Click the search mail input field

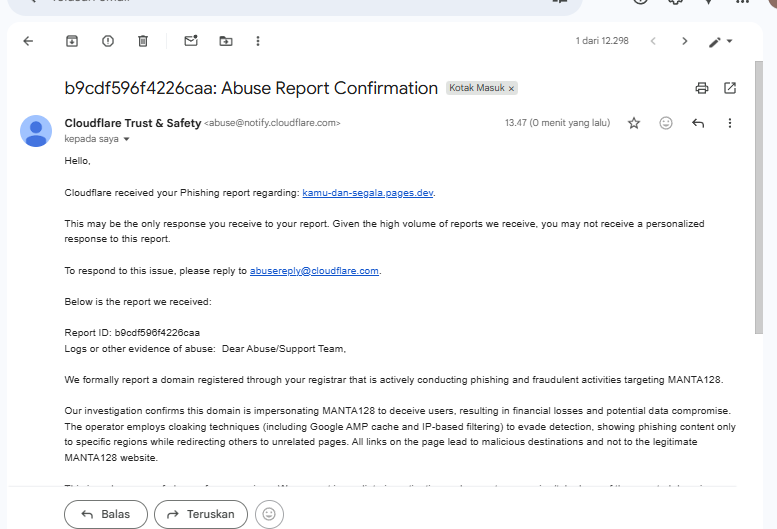pos(295,4)
